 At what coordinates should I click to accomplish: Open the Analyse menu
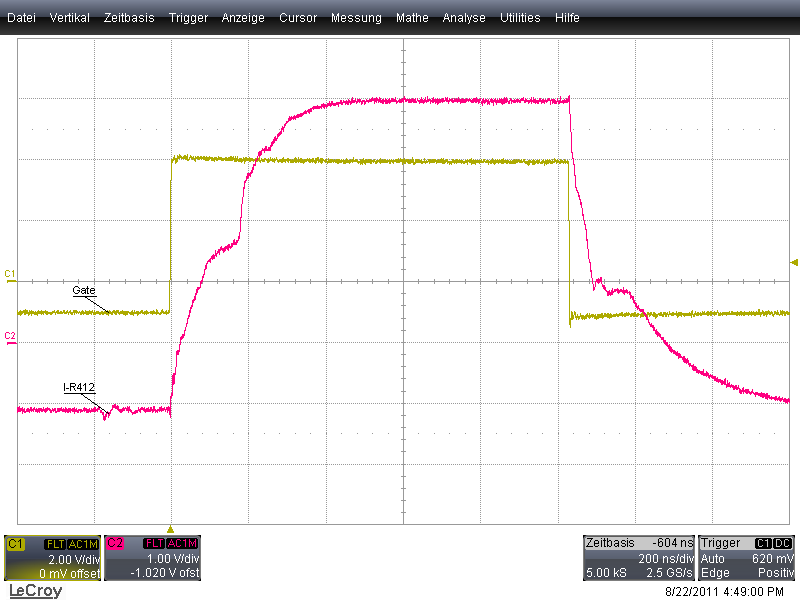464,18
